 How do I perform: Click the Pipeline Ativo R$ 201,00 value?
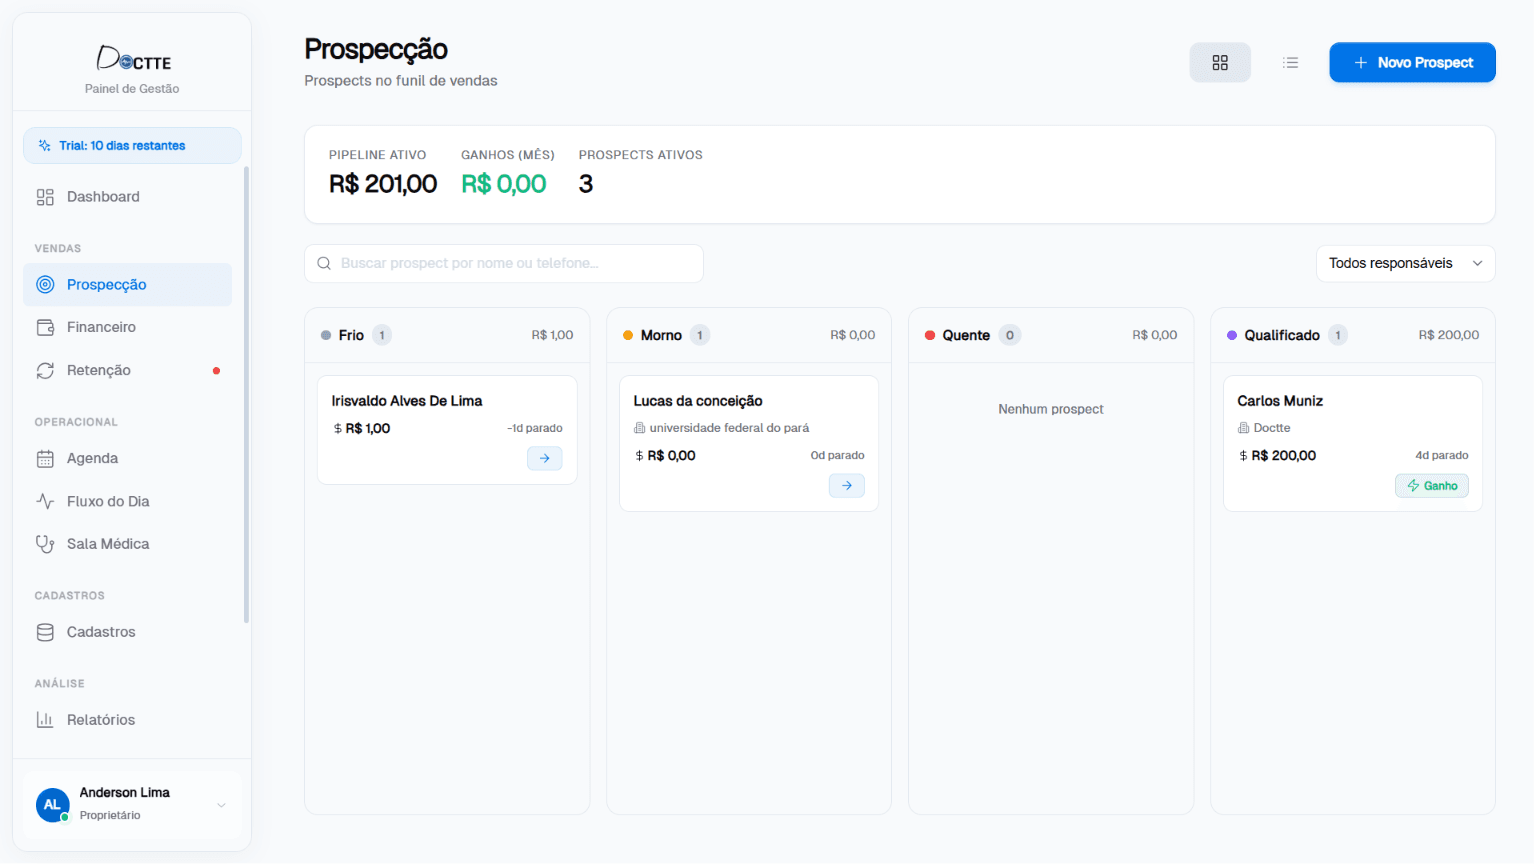(x=383, y=184)
